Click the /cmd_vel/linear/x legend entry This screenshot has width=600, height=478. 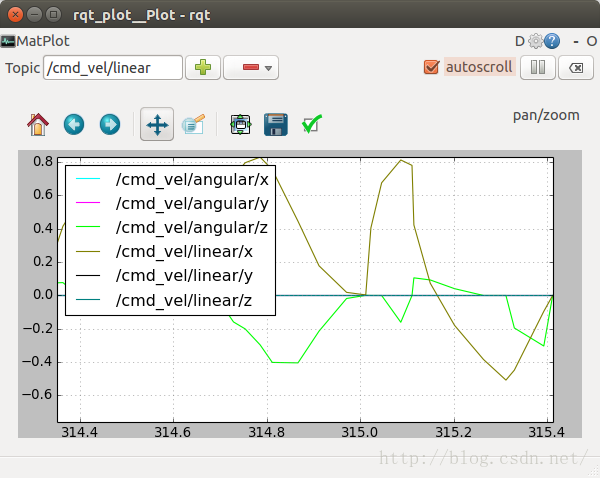tap(184, 252)
